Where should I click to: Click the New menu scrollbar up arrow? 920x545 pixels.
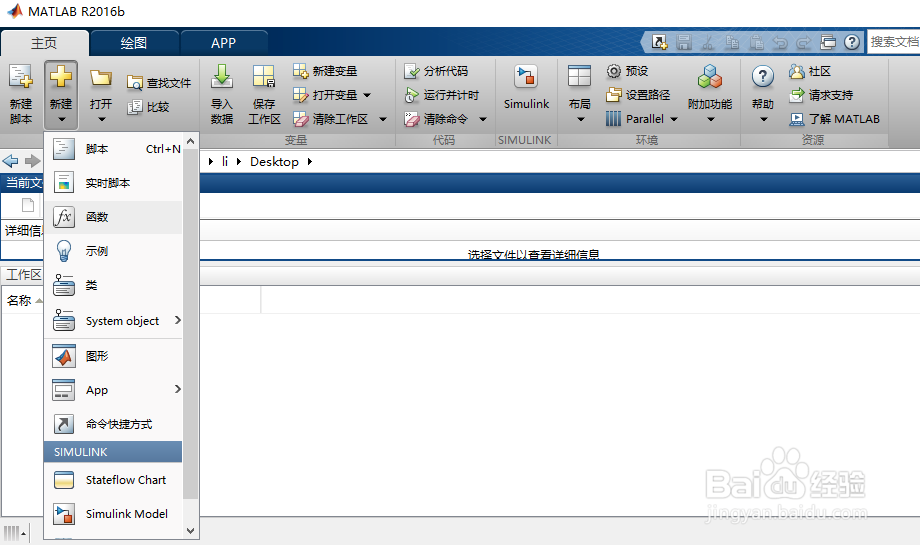(x=190, y=141)
